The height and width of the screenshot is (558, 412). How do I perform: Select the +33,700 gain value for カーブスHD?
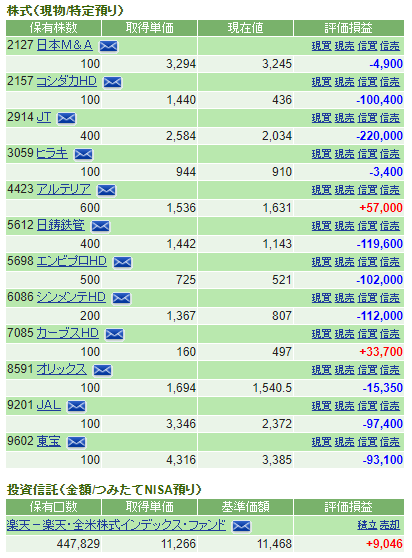tap(381, 352)
